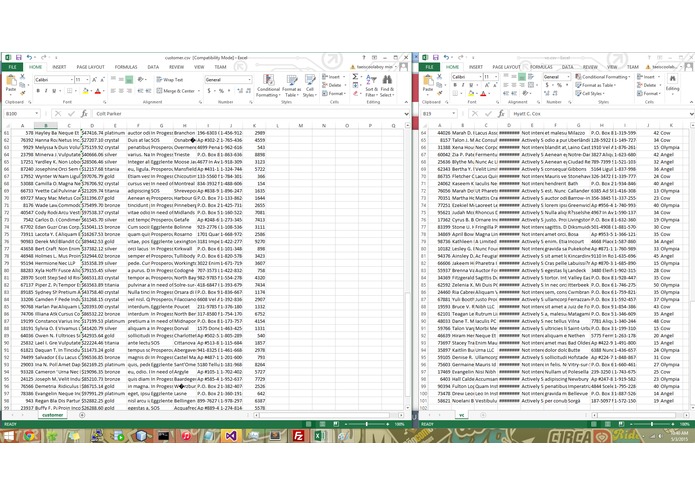Open FILE tab in customer.csv window
Viewport: 695px width, 494px height.
[x=12, y=67]
